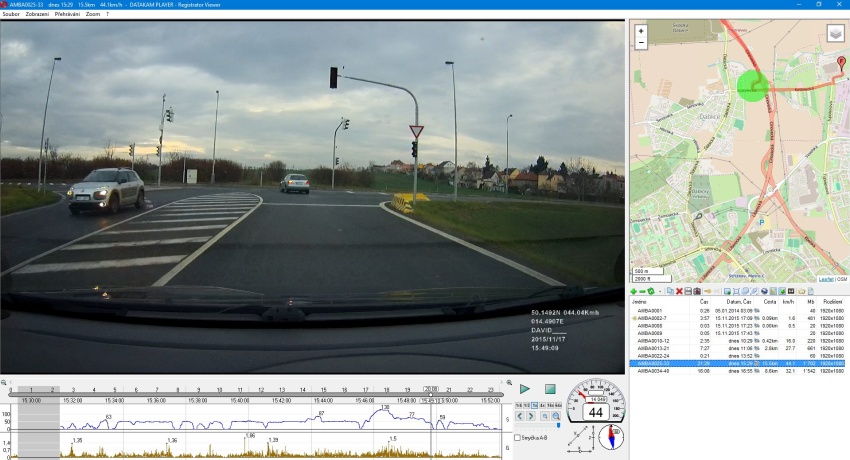
Task: Click the speedometer gauge showing 44
Action: [x=596, y=401]
